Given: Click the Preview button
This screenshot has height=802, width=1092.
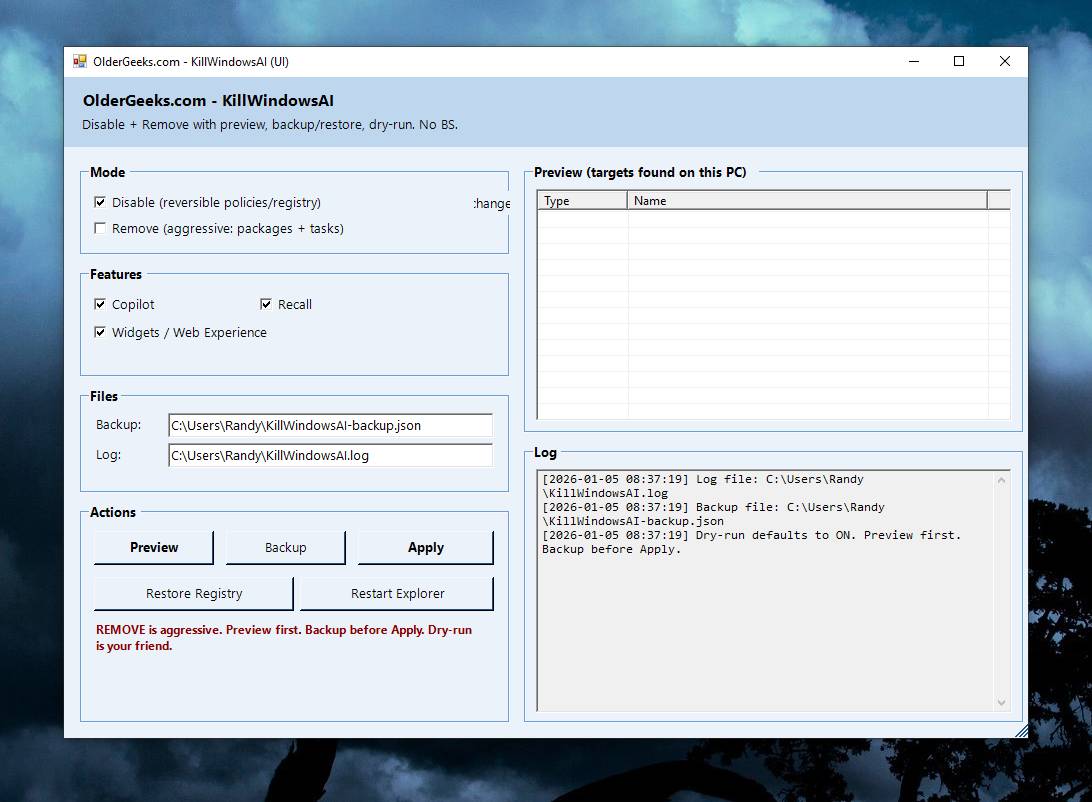Looking at the screenshot, I should [x=152, y=547].
